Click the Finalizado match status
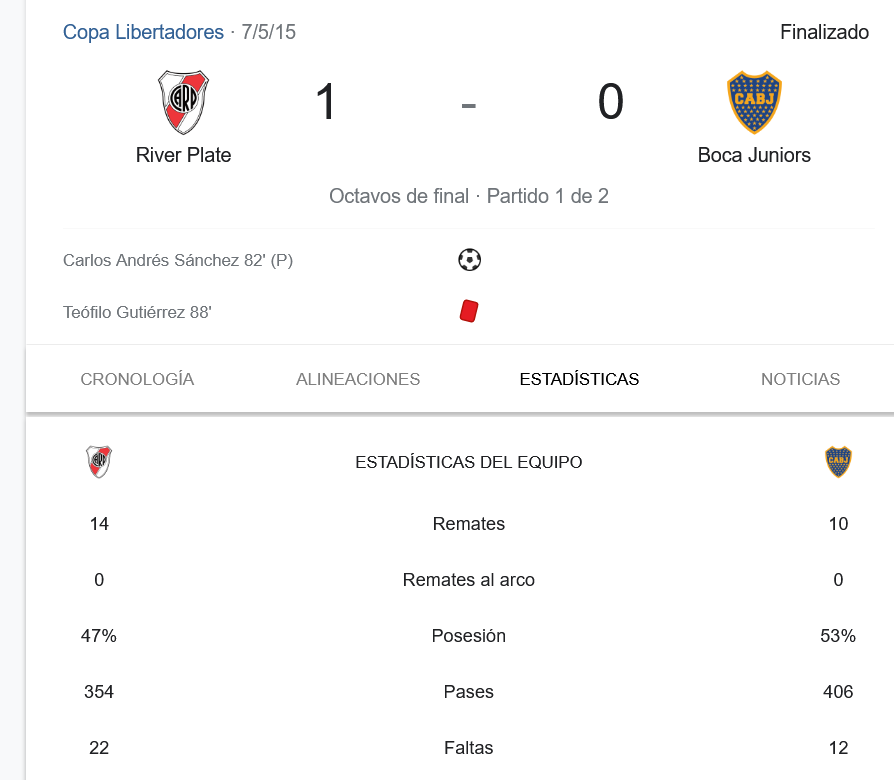This screenshot has width=894, height=780. point(824,32)
